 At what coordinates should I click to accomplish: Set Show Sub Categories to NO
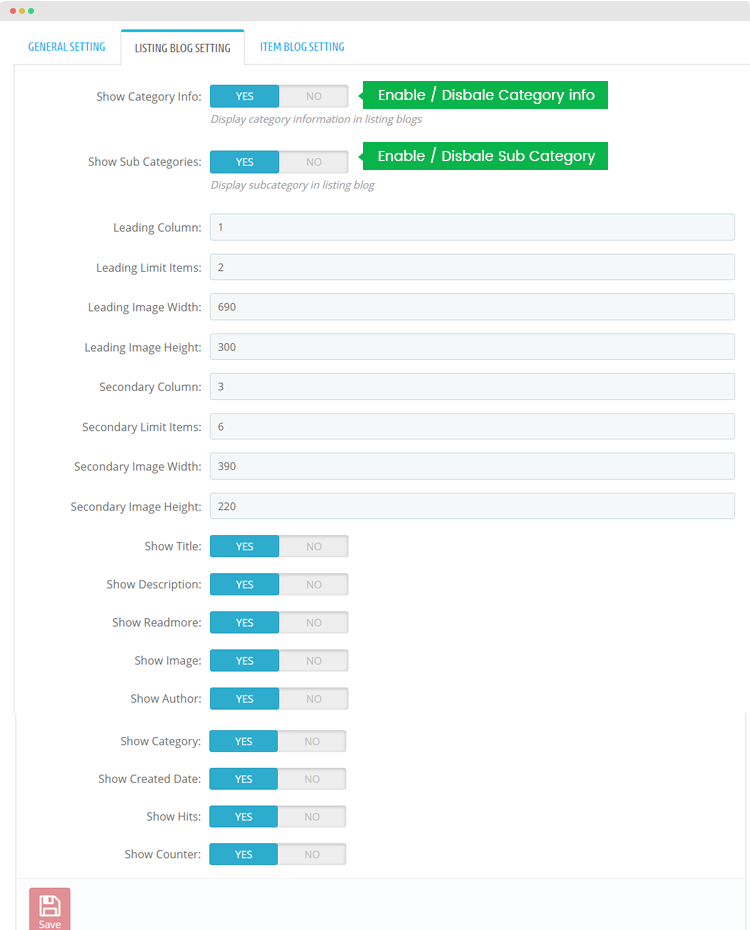click(x=314, y=162)
